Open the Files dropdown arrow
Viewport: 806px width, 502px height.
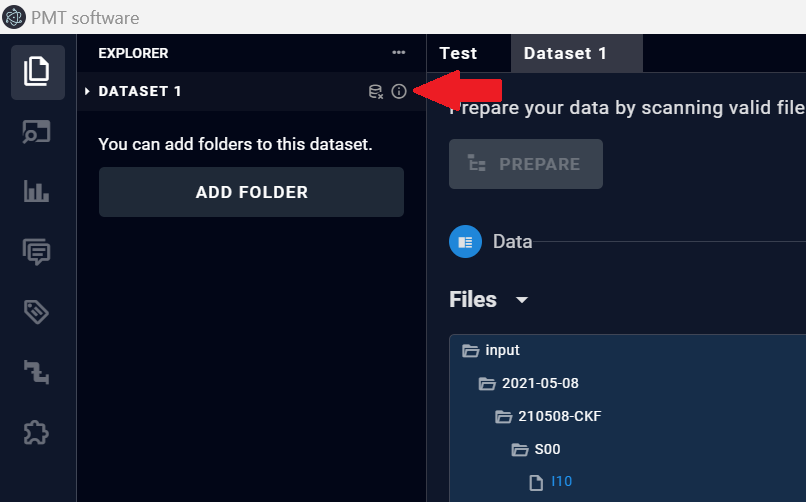point(521,300)
